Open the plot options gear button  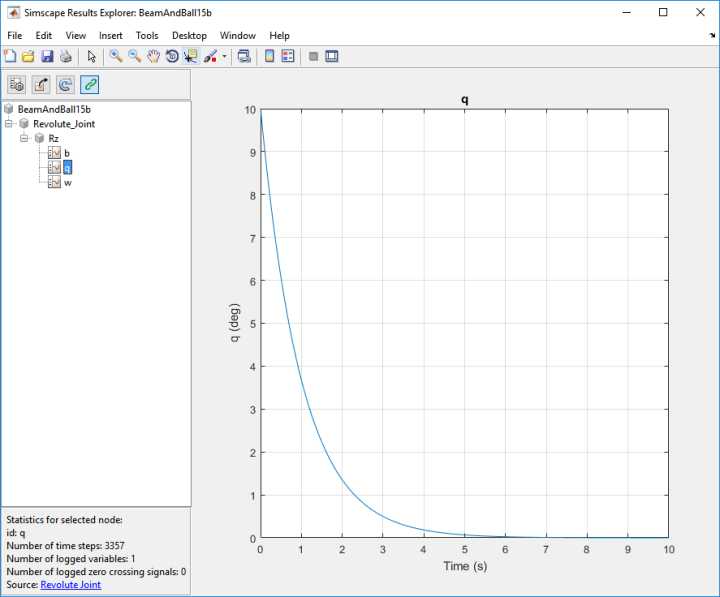(17, 84)
